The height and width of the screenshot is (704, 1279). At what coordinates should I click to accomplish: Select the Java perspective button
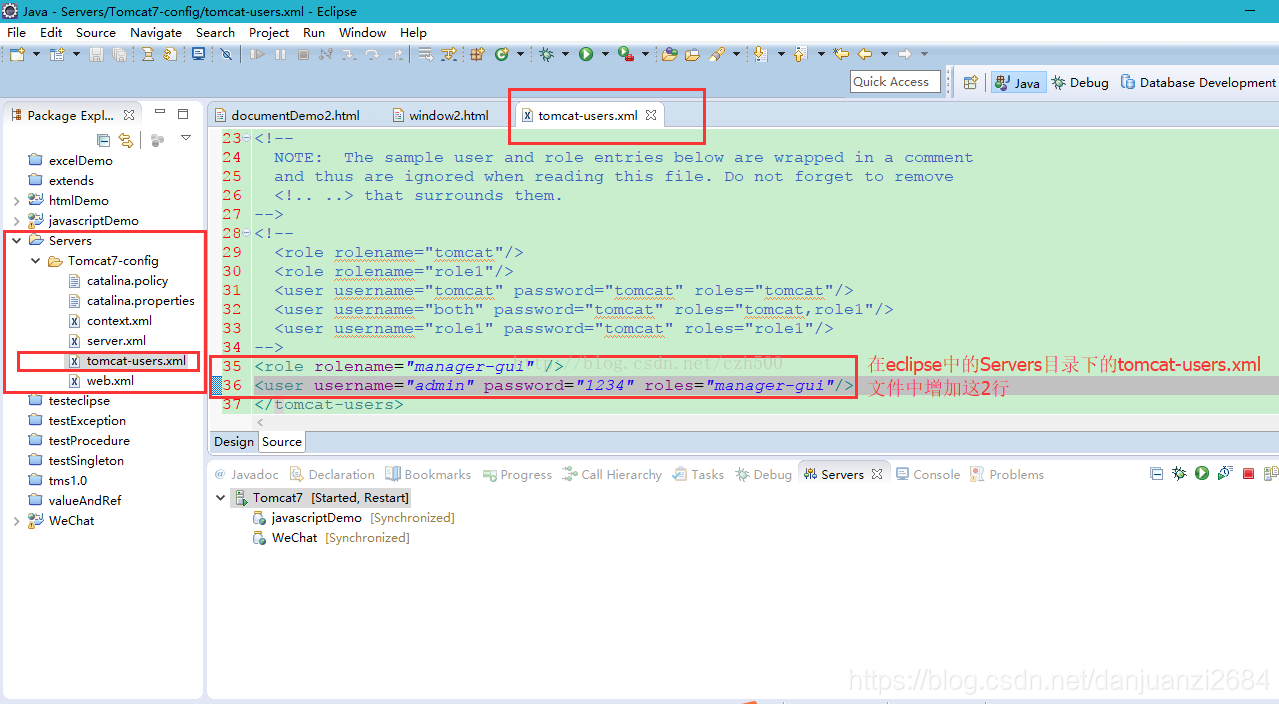[x=1017, y=83]
